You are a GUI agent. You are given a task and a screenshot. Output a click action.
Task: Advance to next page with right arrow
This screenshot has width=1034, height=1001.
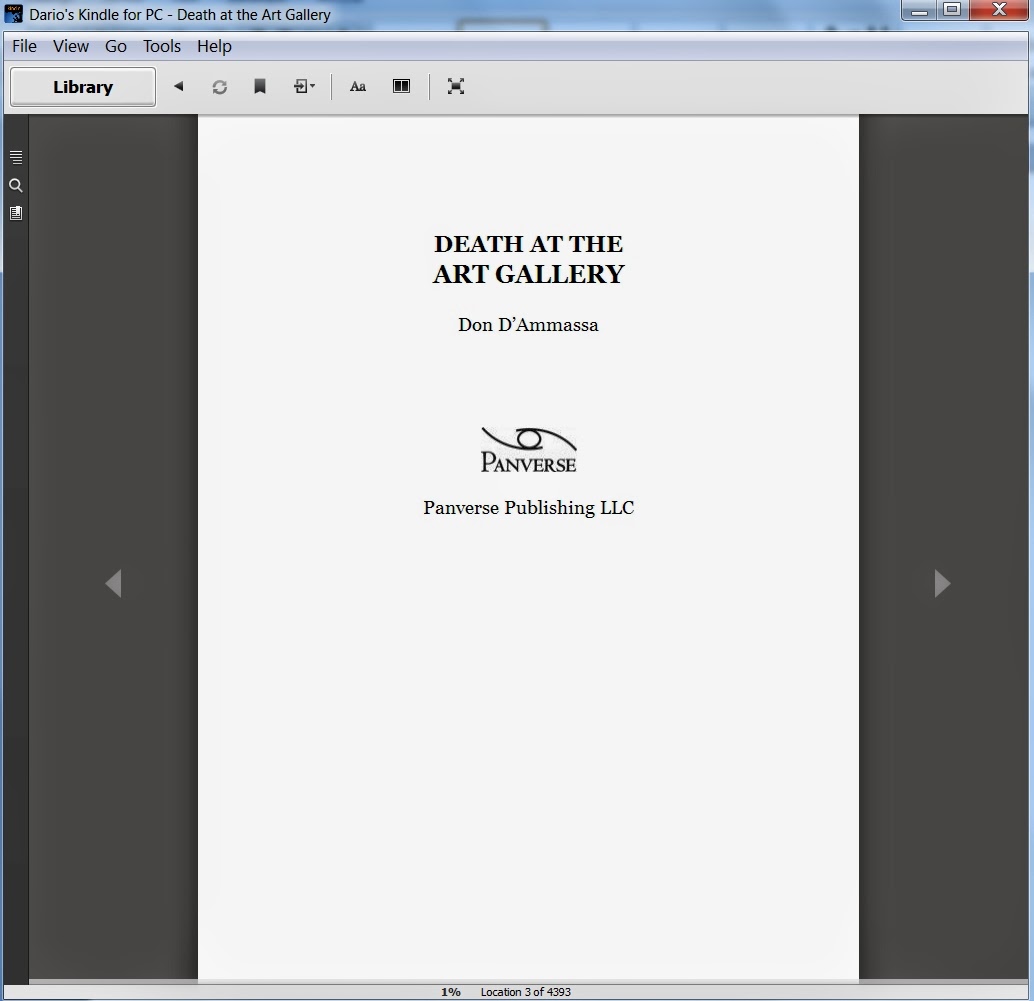(x=941, y=583)
